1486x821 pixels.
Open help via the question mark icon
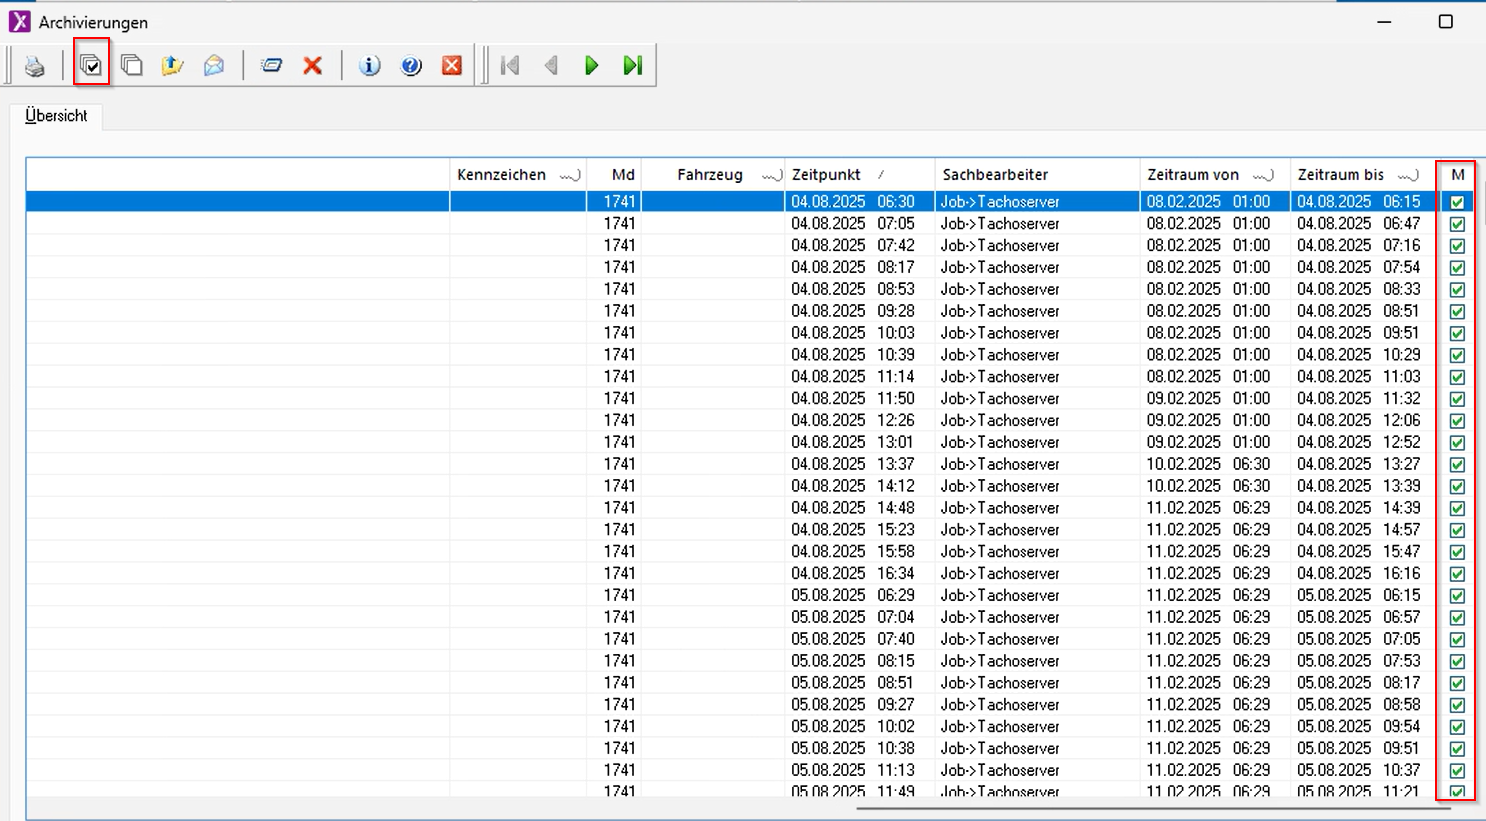tap(411, 66)
